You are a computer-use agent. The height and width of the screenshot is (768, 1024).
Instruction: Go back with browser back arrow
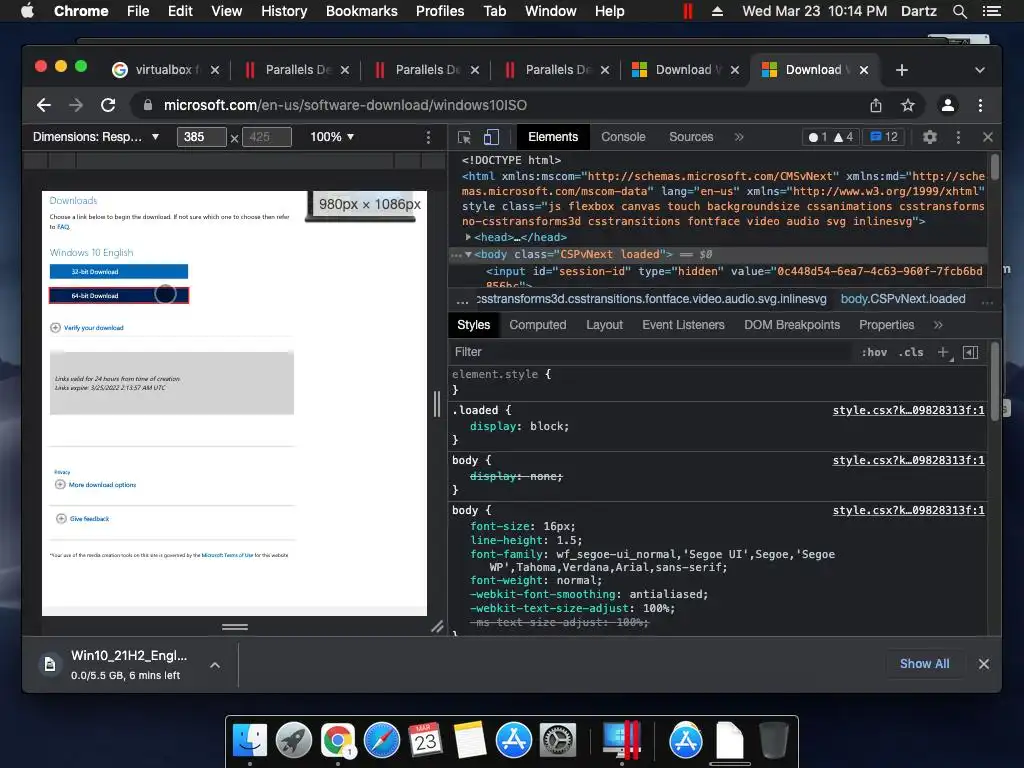coord(44,105)
